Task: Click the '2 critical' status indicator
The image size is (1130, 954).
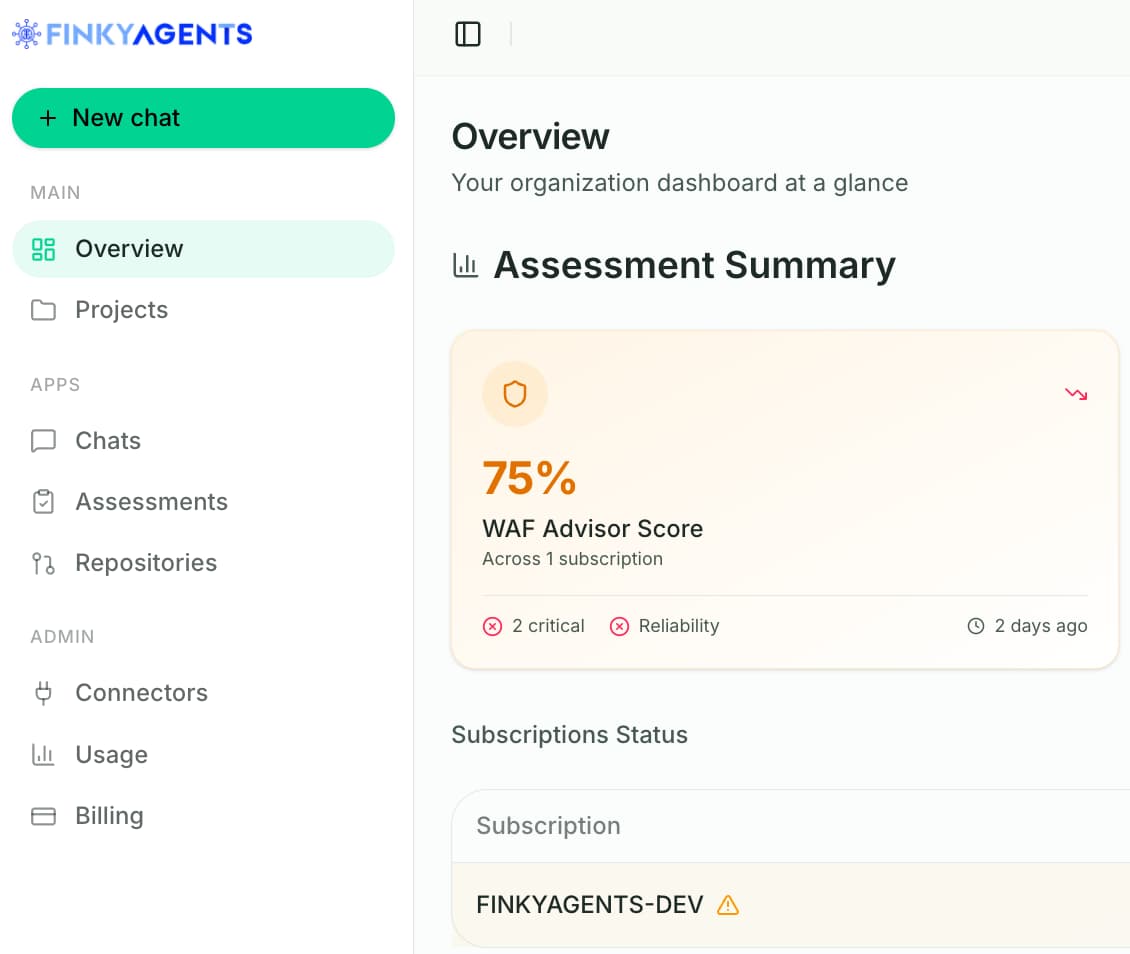Action: [x=533, y=626]
